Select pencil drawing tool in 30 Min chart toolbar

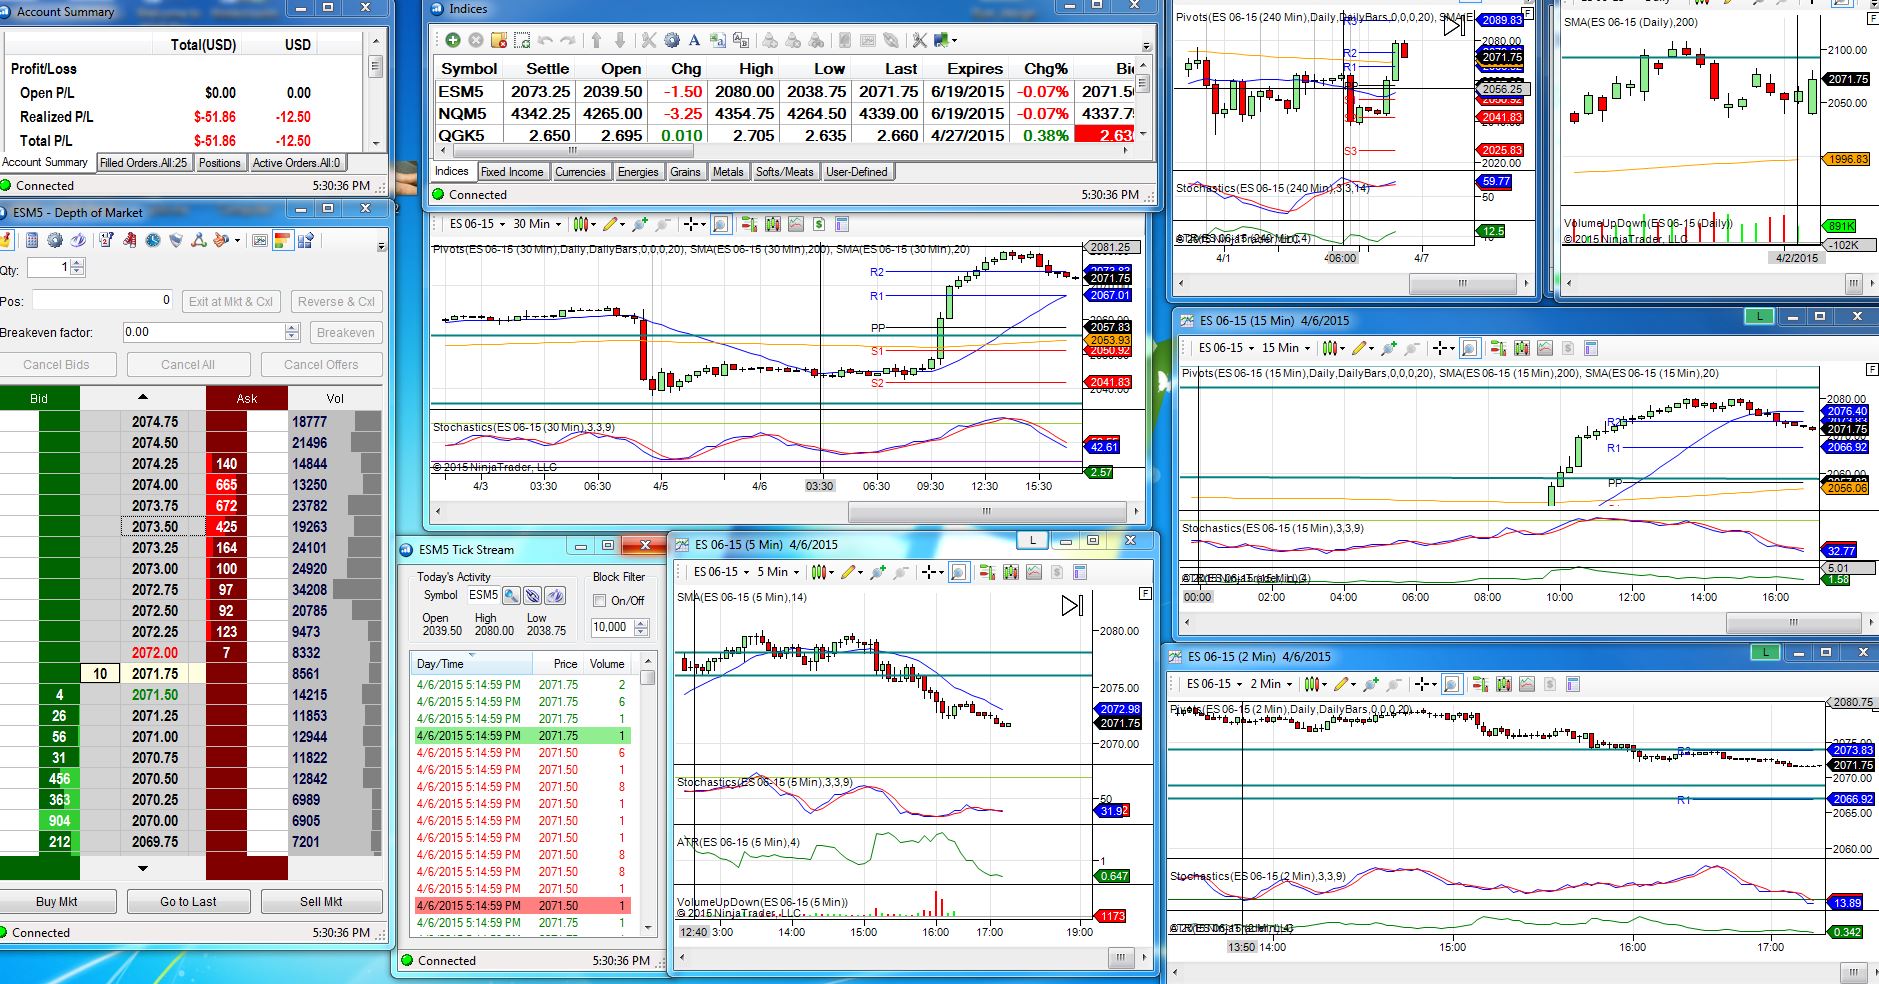[x=610, y=224]
